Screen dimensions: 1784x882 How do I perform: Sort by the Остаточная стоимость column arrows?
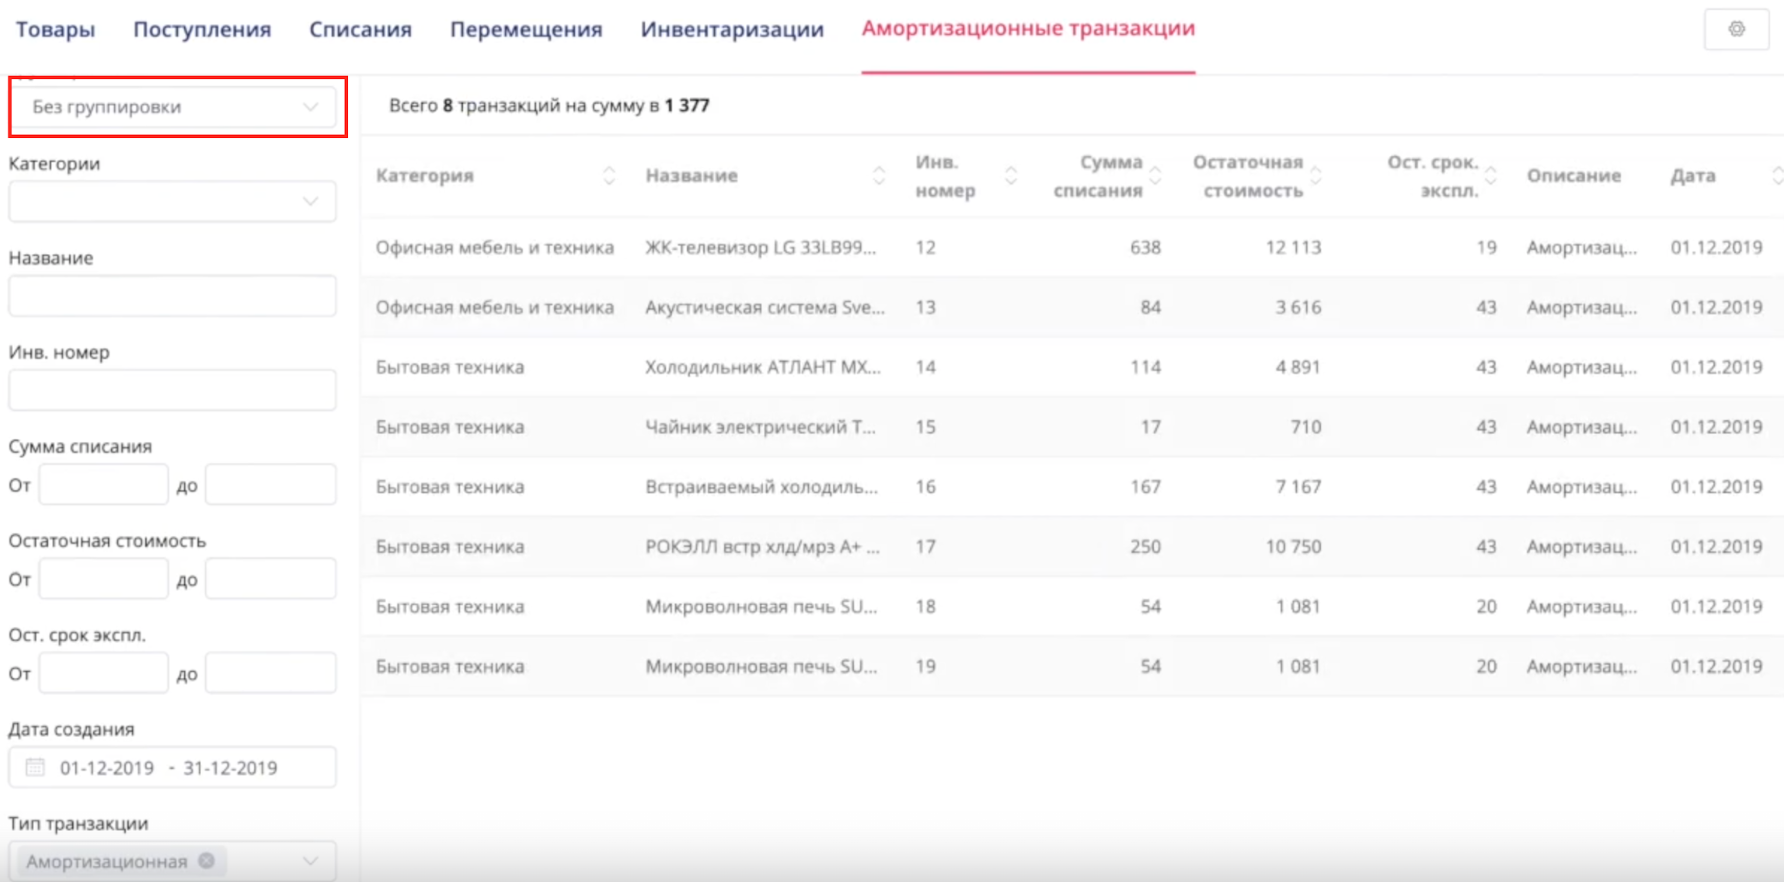tap(1316, 176)
